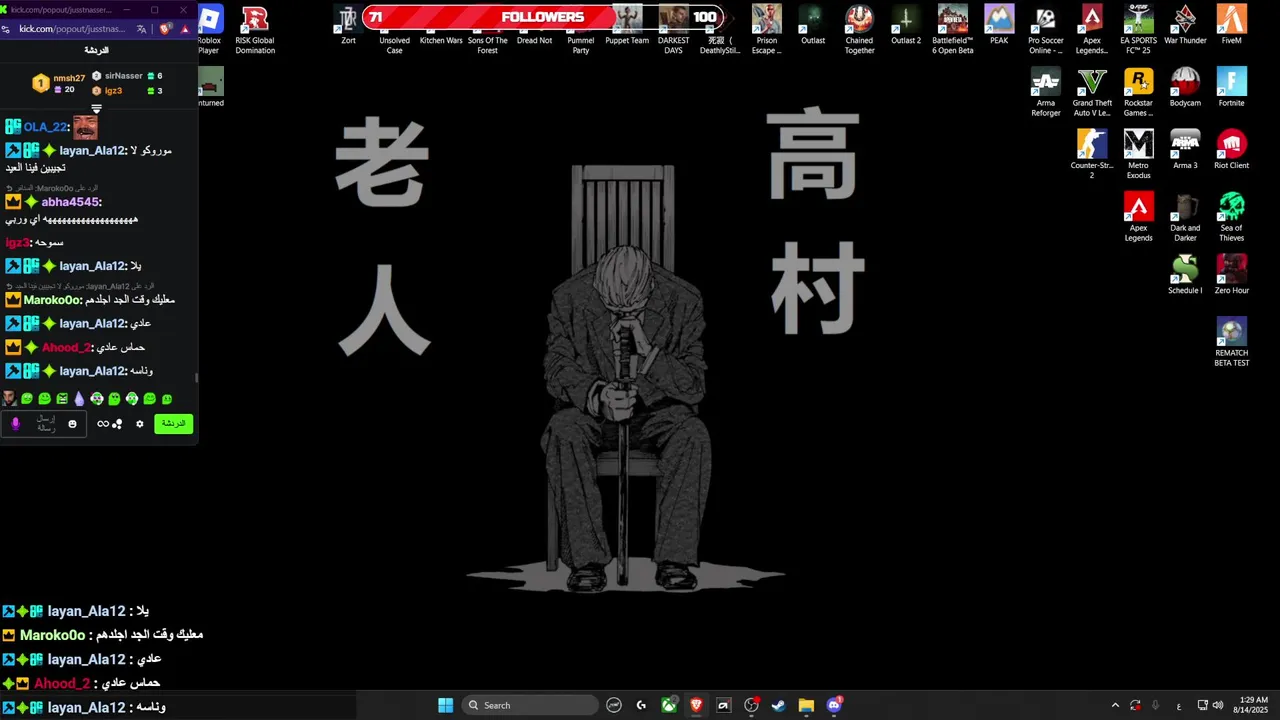Image resolution: width=1280 pixels, height=720 pixels.
Task: Open chat settings gear in Kick chat
Action: [140, 424]
